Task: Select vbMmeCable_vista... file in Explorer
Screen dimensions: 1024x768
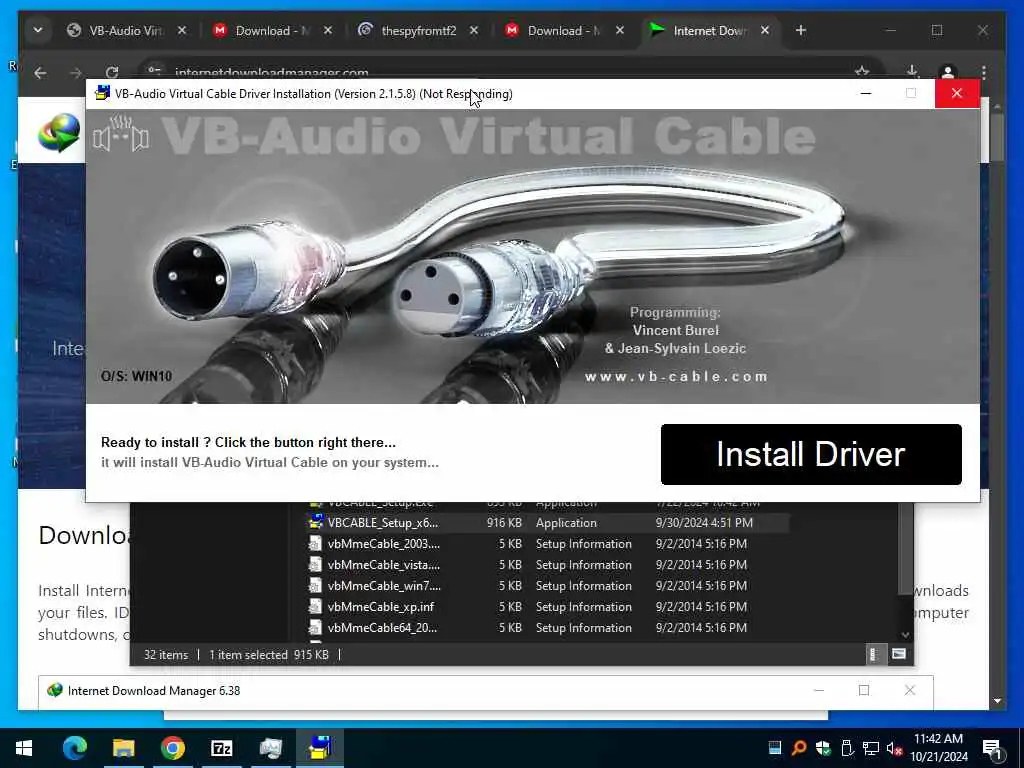Action: (x=384, y=564)
